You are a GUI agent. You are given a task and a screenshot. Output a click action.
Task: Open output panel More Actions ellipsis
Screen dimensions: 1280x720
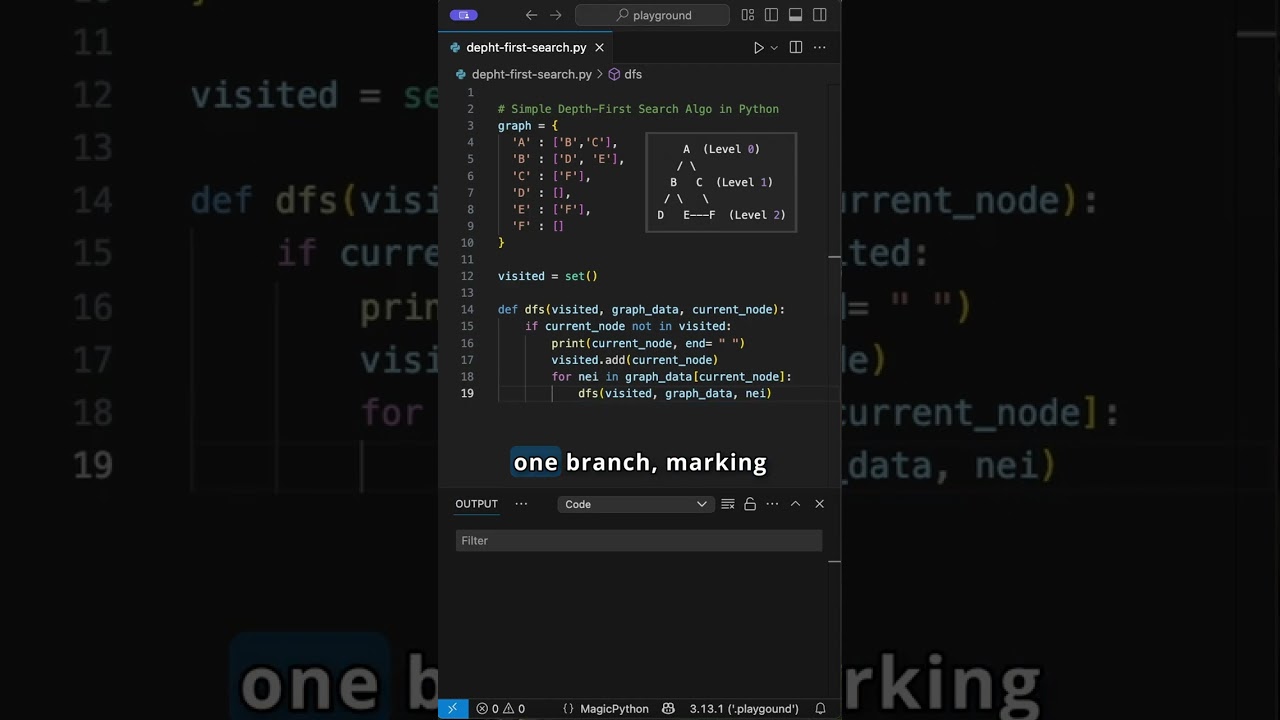772,504
